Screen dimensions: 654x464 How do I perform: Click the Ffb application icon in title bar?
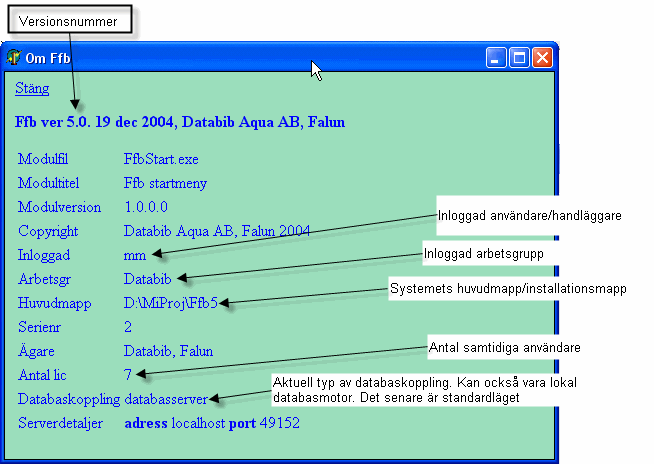(x=13, y=57)
